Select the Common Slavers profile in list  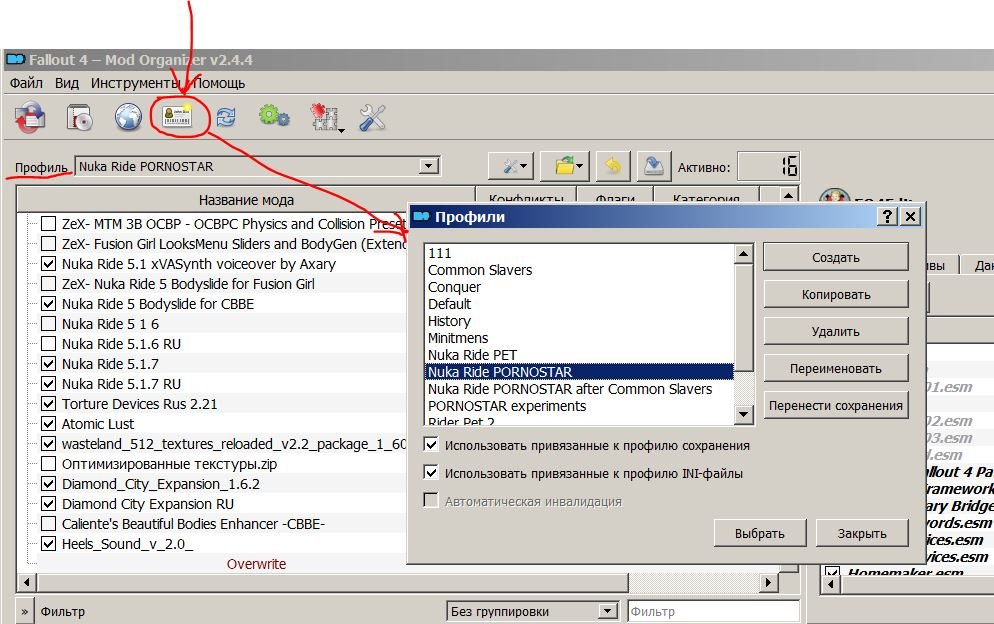[x=480, y=270]
